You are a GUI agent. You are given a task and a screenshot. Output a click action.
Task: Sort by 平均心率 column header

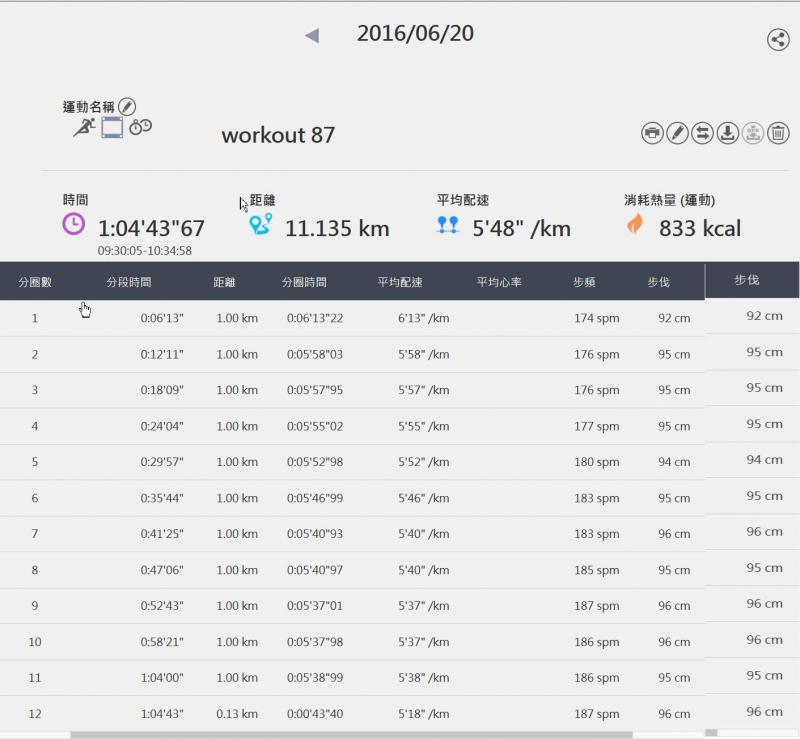(499, 282)
